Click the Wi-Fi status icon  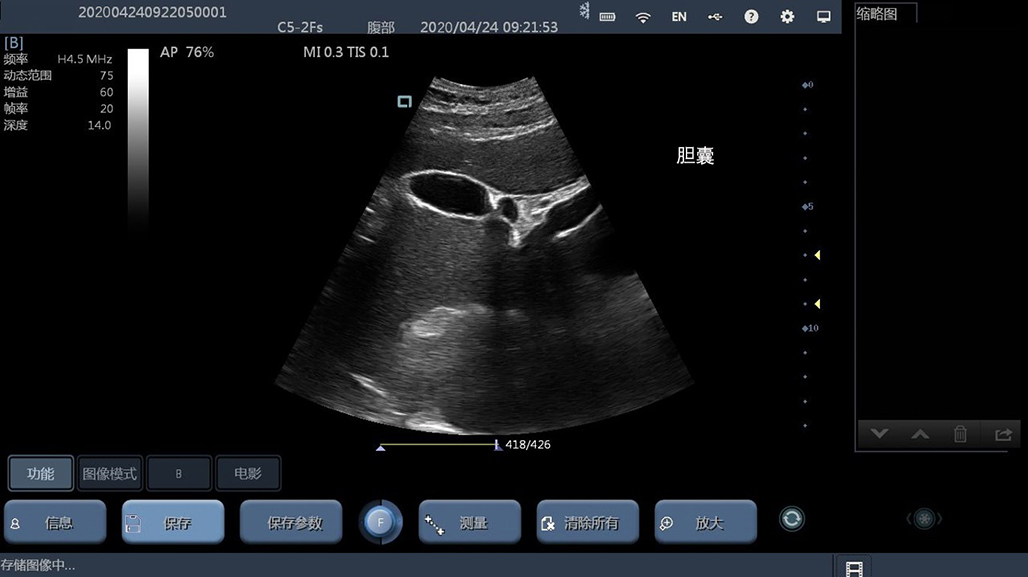[643, 17]
